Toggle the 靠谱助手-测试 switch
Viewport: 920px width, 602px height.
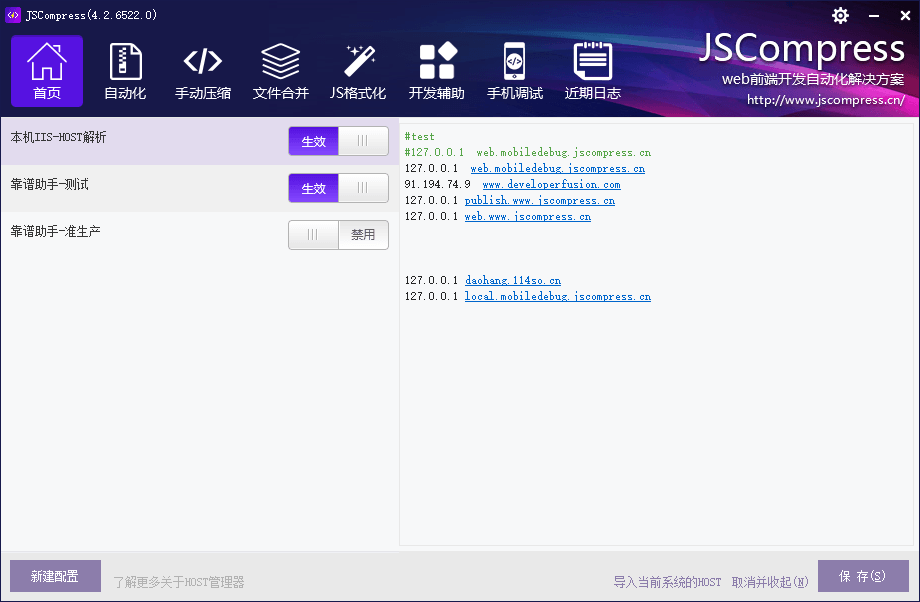point(339,188)
